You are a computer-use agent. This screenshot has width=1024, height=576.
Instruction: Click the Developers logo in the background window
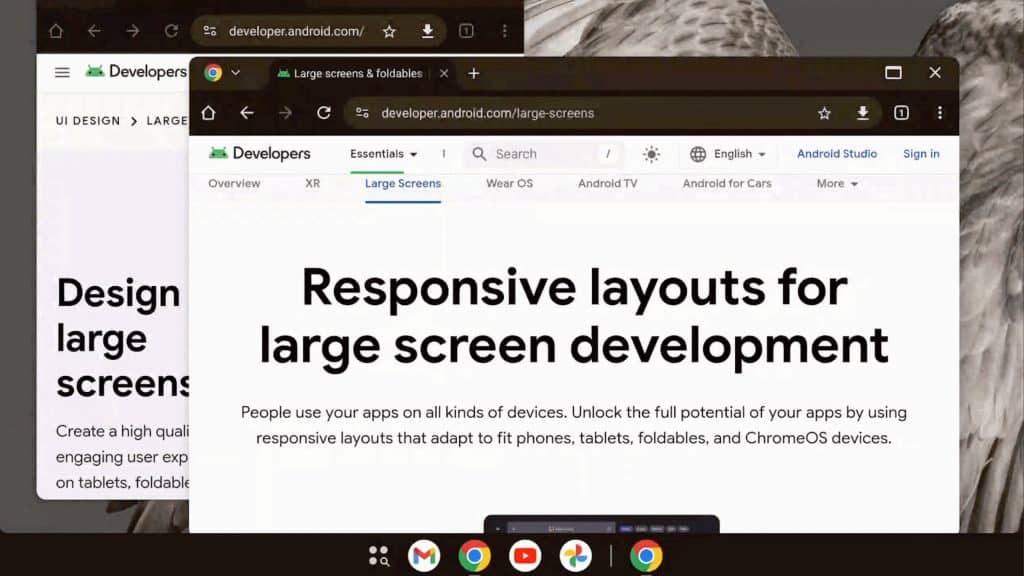[x=136, y=71]
